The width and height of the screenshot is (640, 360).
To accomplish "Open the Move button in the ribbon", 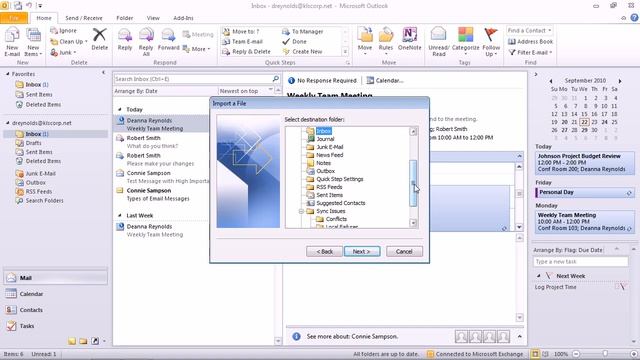I will [364, 42].
